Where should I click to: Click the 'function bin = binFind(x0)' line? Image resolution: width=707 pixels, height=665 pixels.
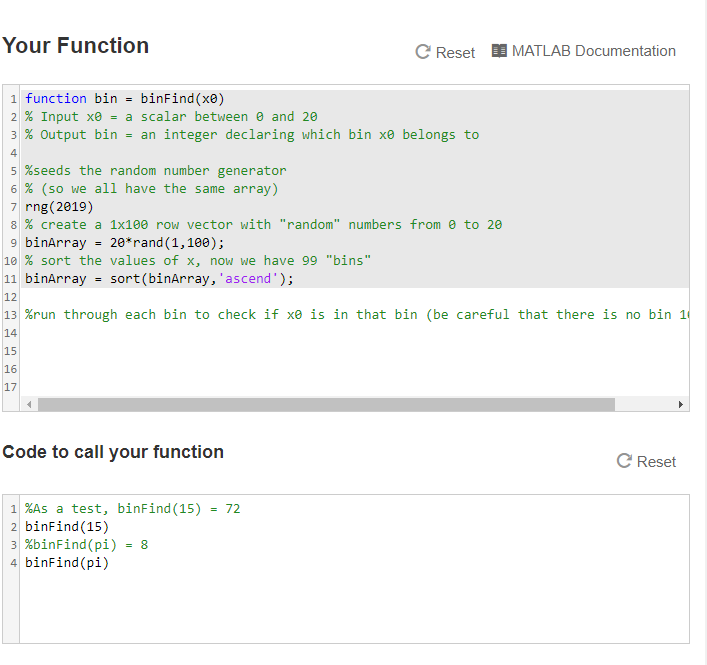124,99
